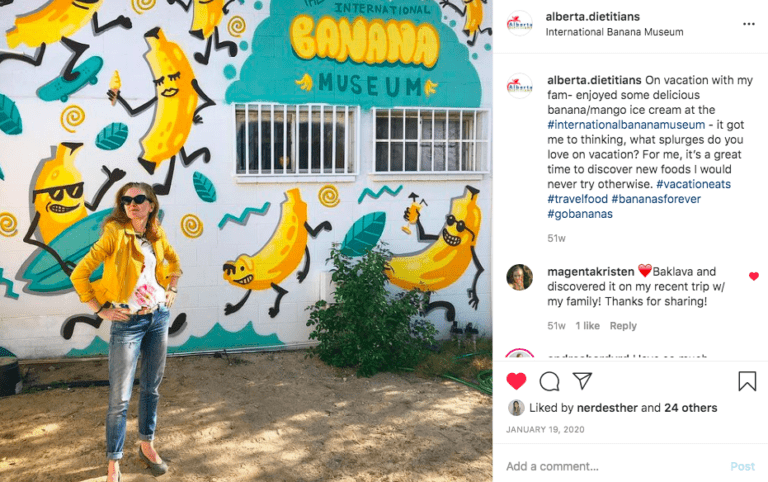The image size is (768, 482).
Task: Open the #bananasforever hashtag
Action: 656,199
